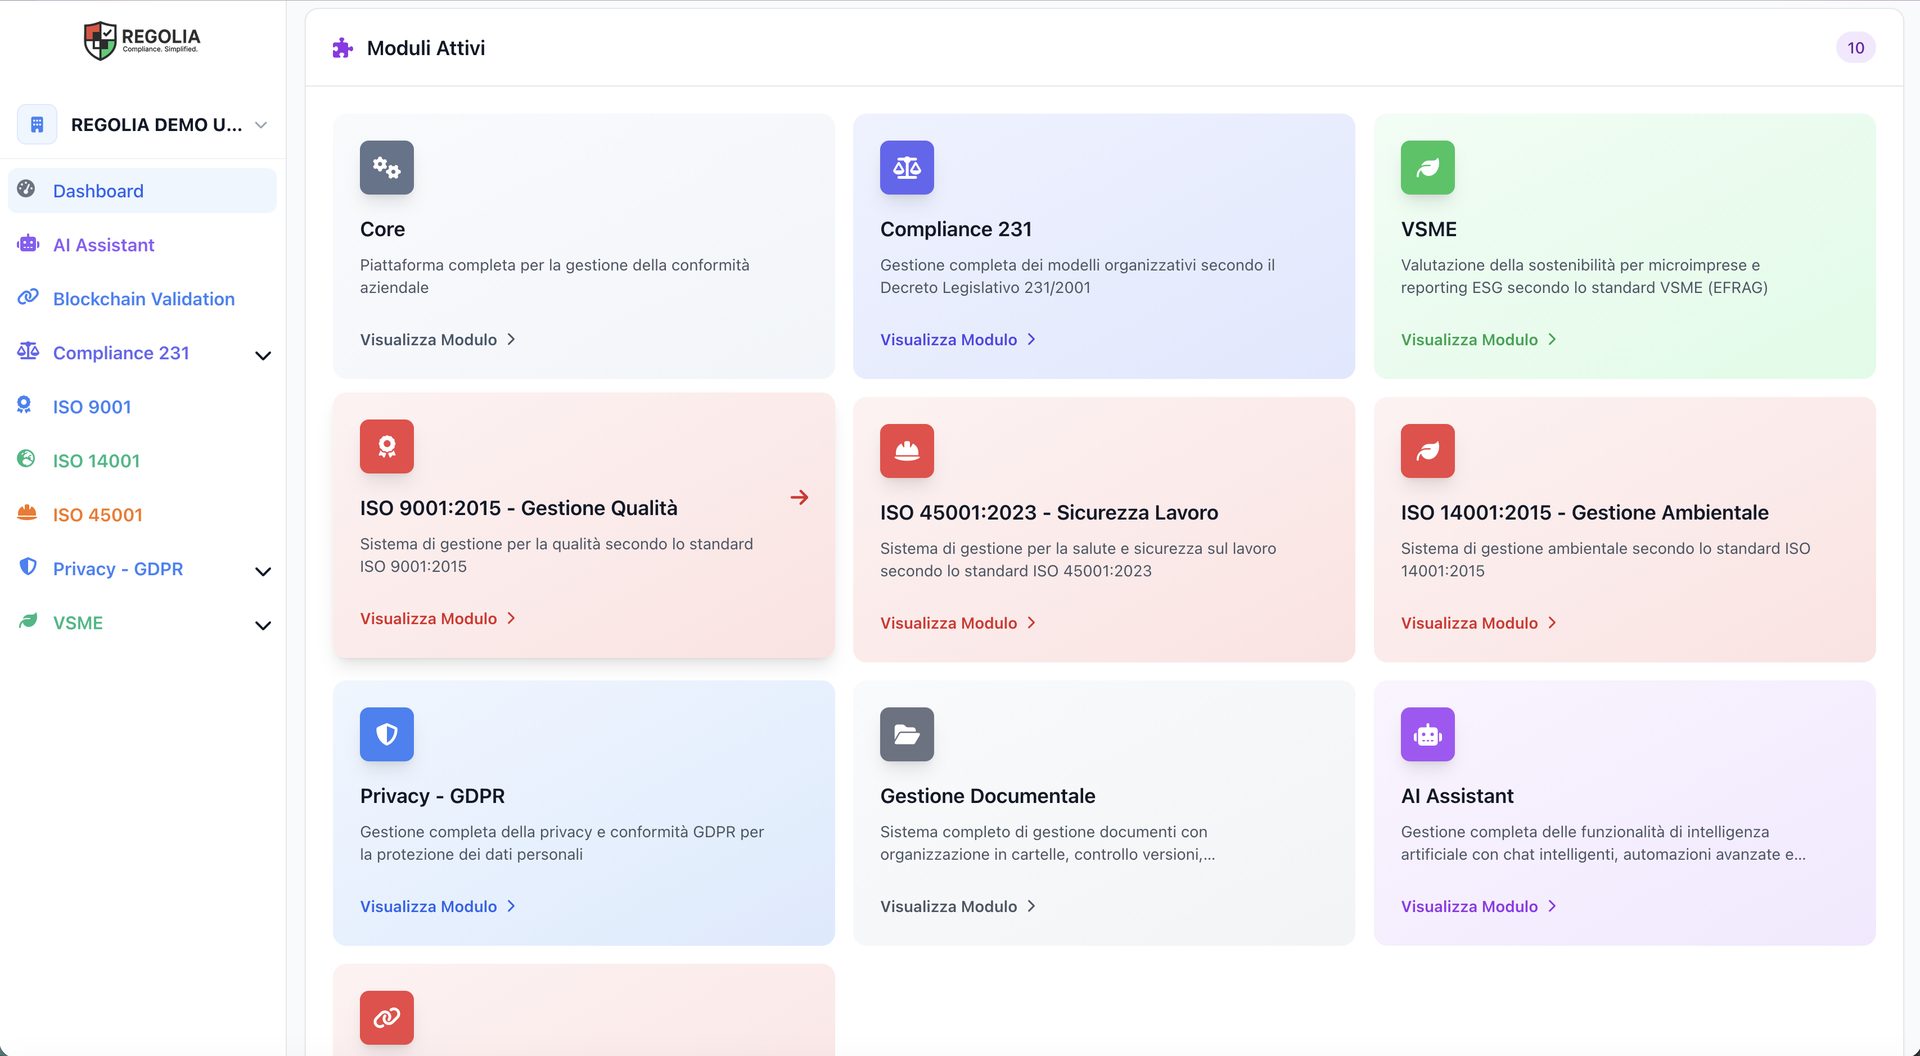Click the Privacy - GDPR sidebar label

(x=118, y=569)
